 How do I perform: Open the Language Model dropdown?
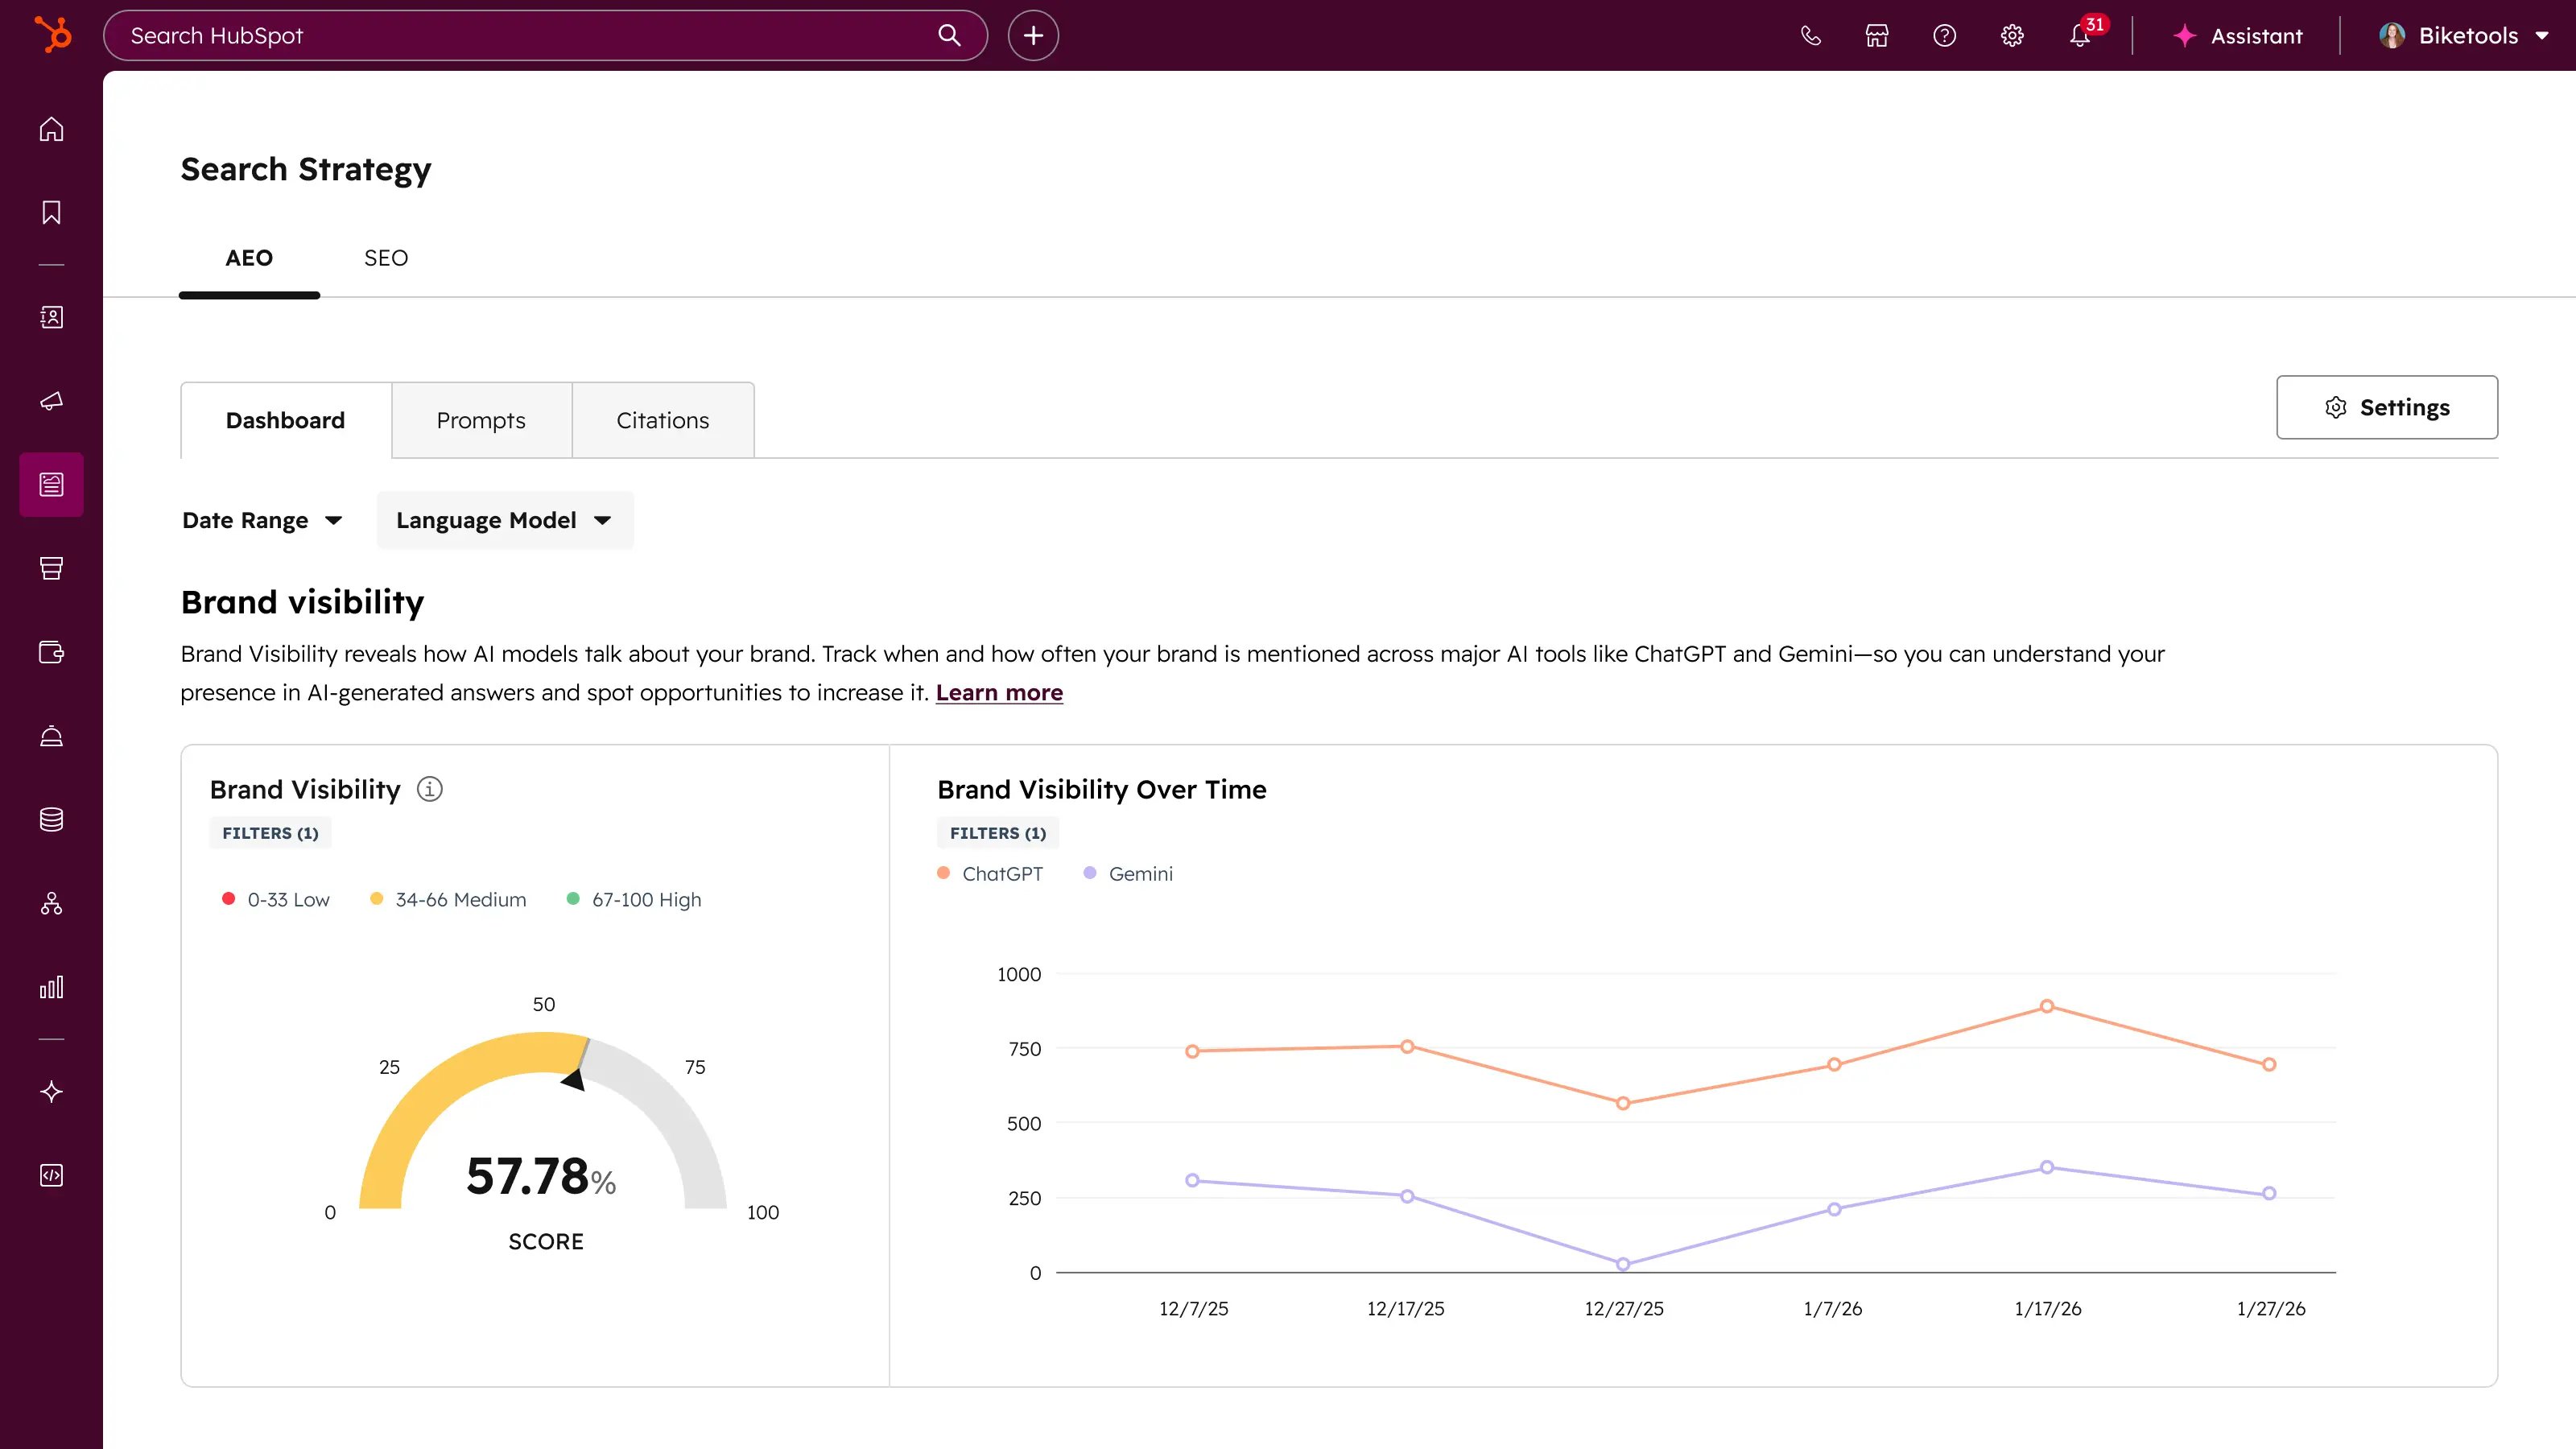(x=504, y=520)
